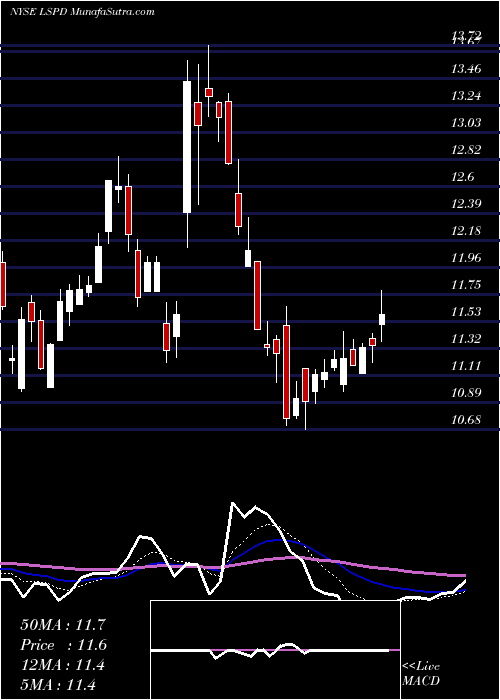Select the 12.39 price axis label
The image size is (500, 700).
pos(467,204)
